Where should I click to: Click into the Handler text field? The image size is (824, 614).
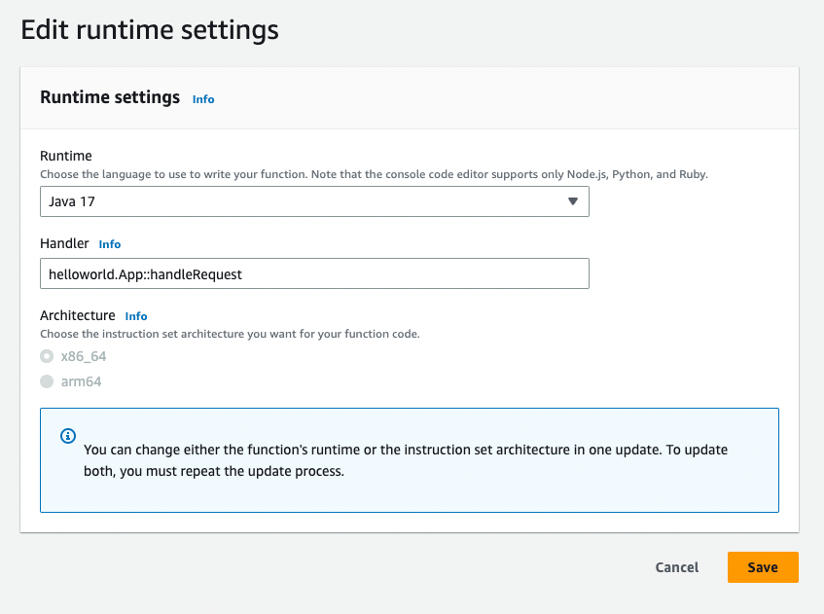click(x=314, y=274)
